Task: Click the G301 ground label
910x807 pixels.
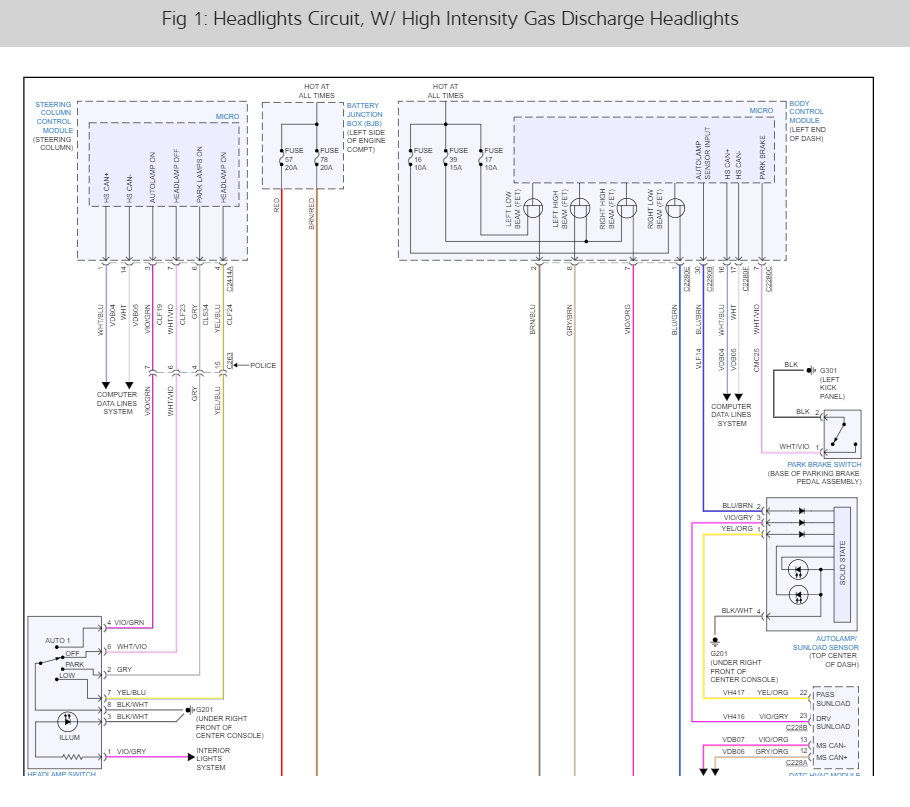Action: pos(828,370)
